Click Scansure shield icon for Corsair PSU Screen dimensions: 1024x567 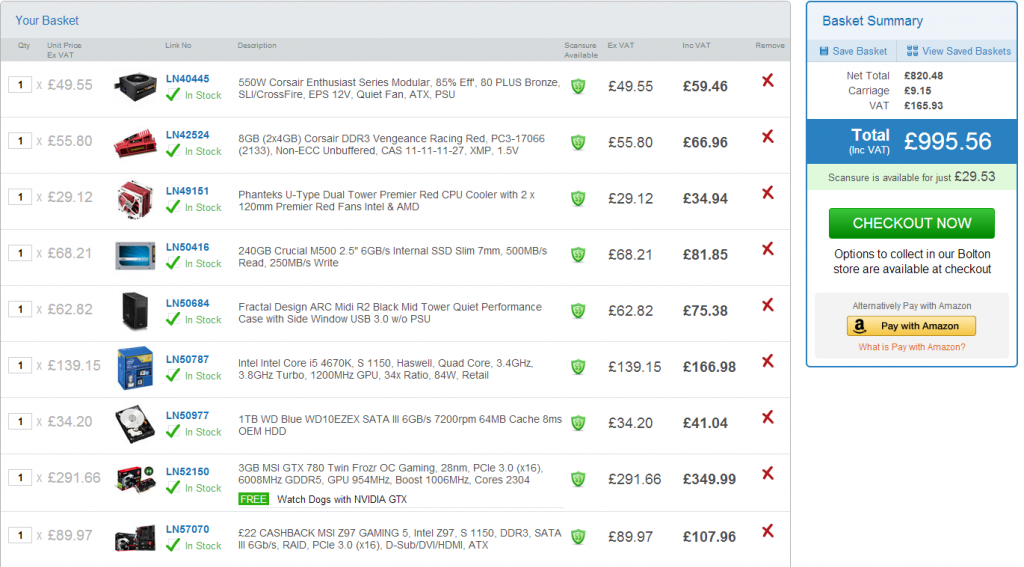(578, 86)
